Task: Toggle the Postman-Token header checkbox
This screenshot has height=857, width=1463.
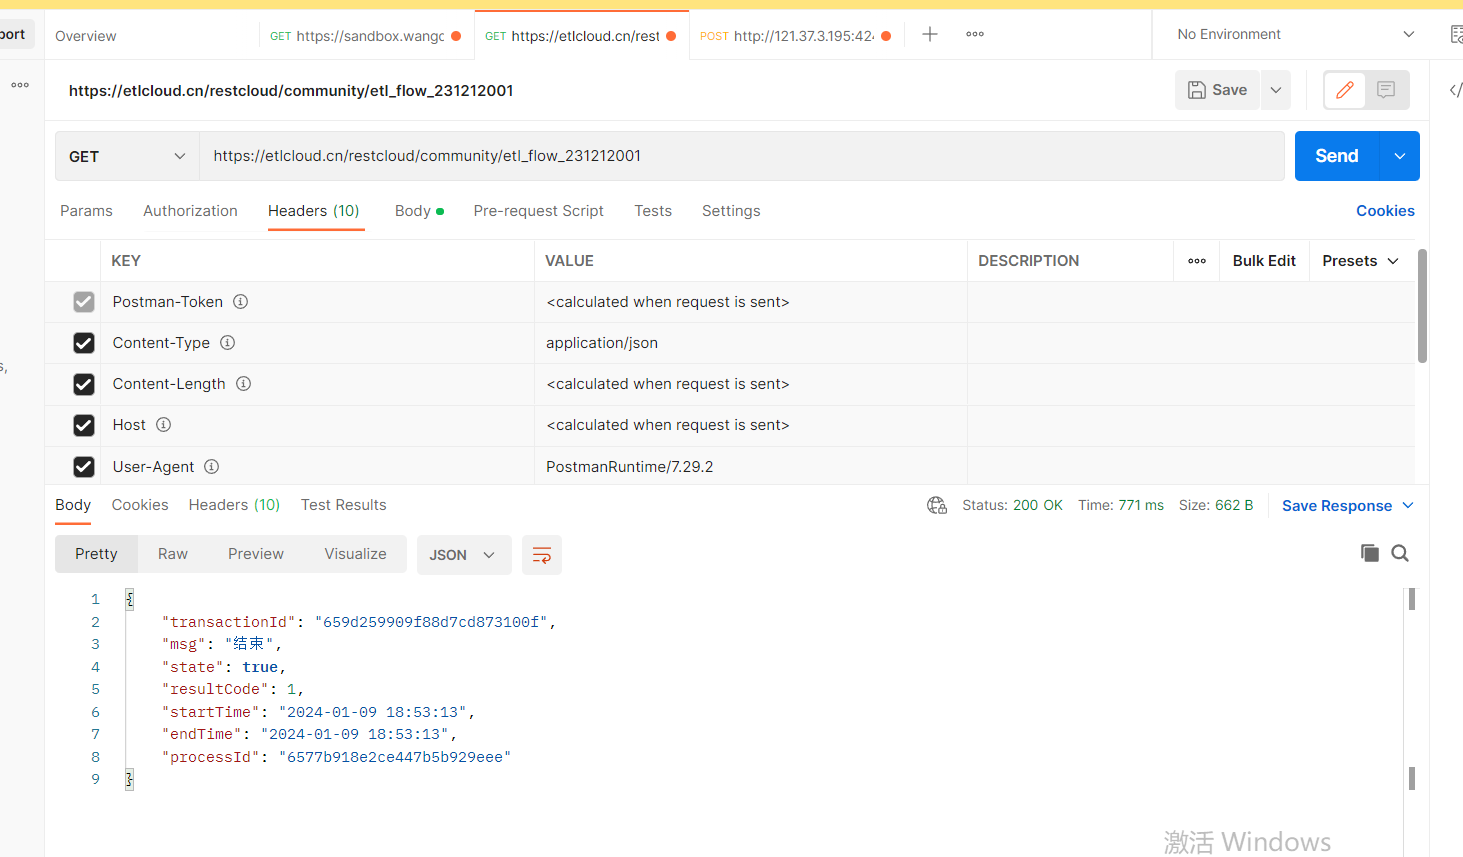Action: (84, 302)
